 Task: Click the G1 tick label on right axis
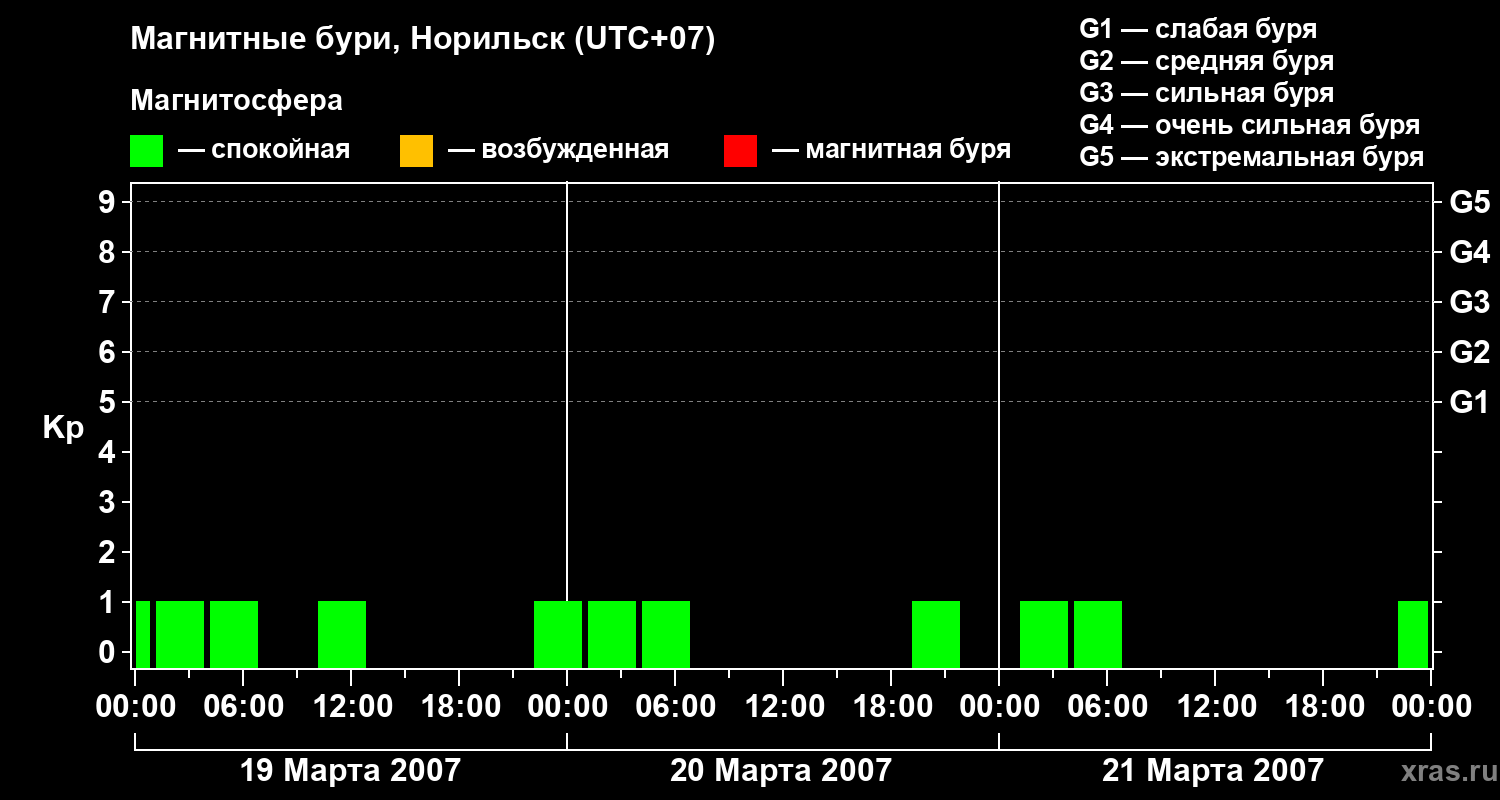point(1469,402)
